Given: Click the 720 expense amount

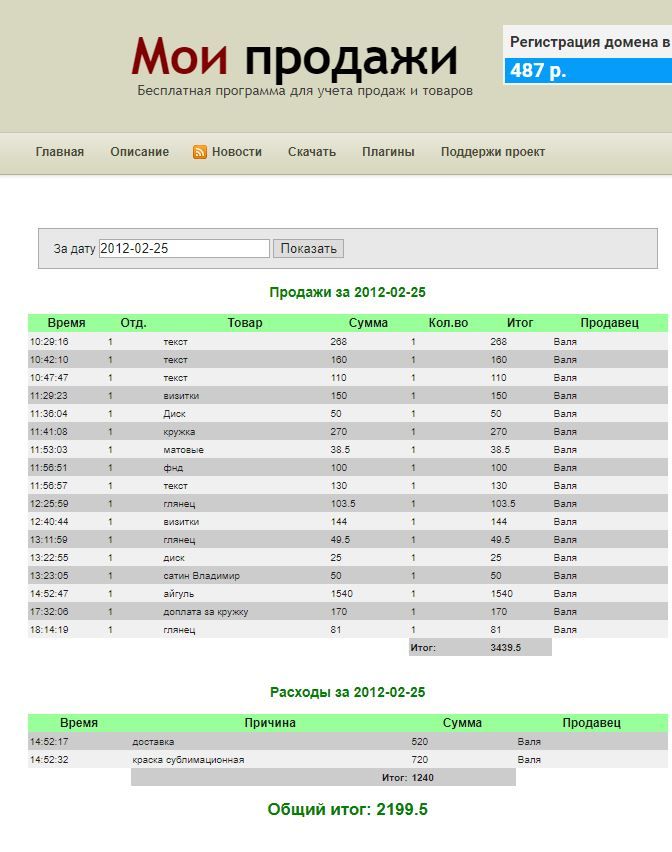Looking at the screenshot, I should [x=419, y=760].
